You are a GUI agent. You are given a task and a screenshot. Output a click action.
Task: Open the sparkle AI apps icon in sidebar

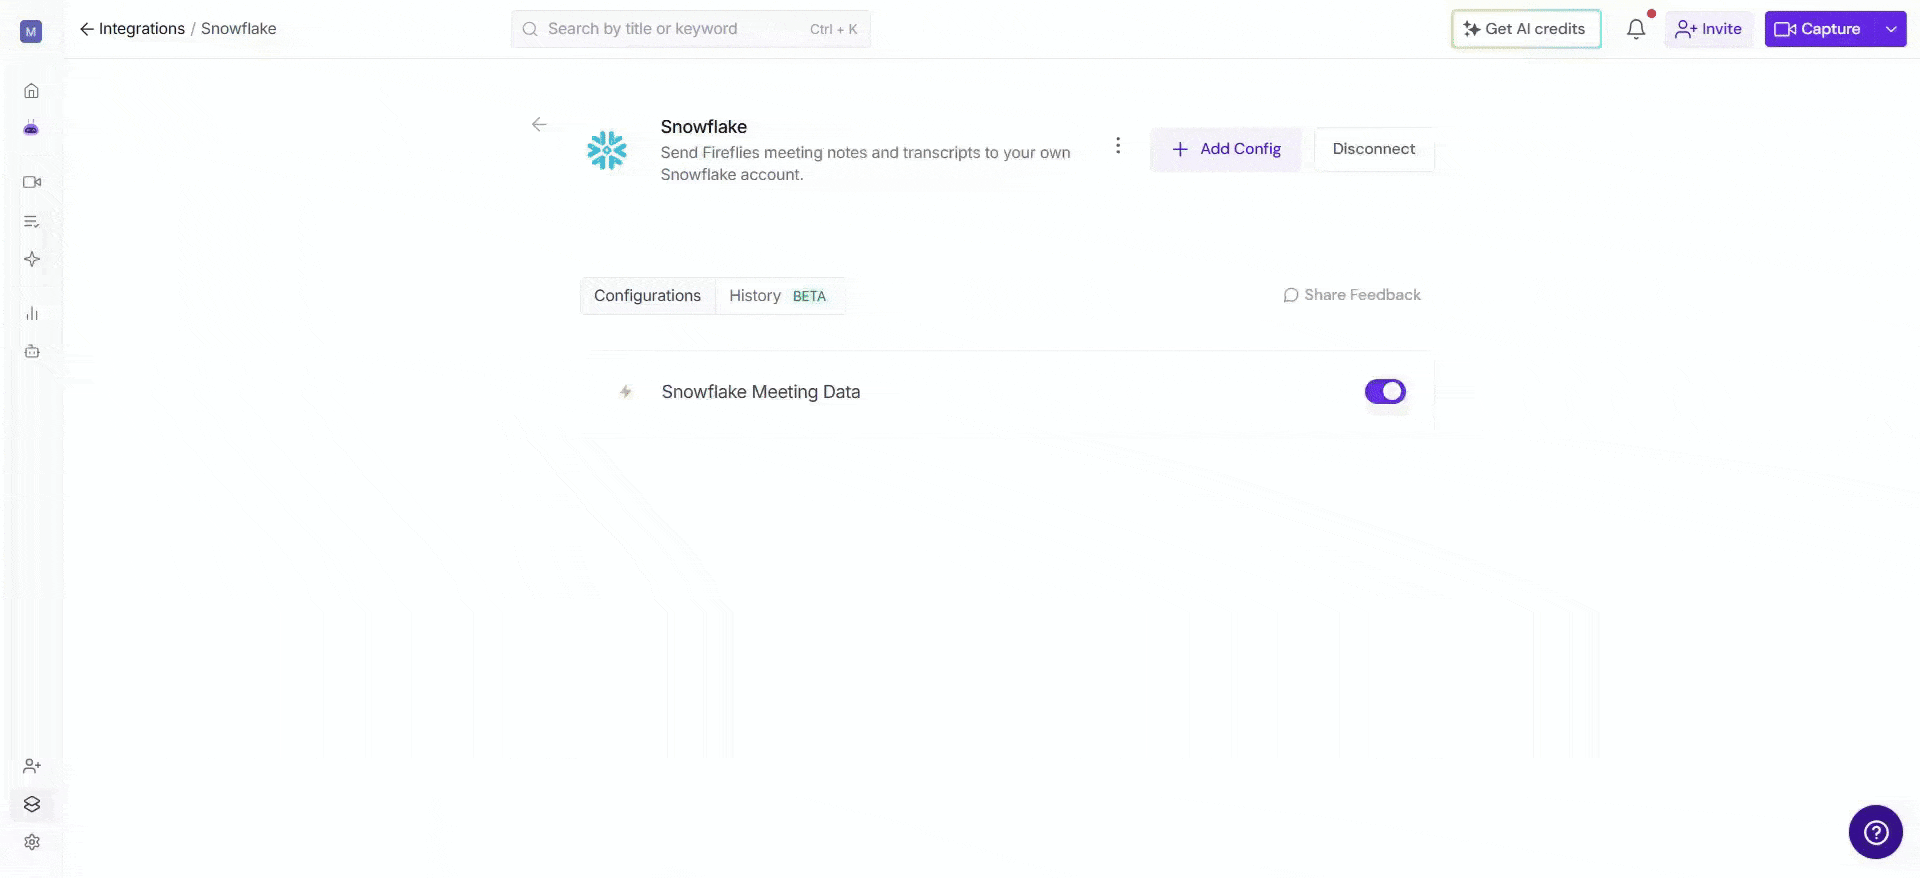coord(32,259)
